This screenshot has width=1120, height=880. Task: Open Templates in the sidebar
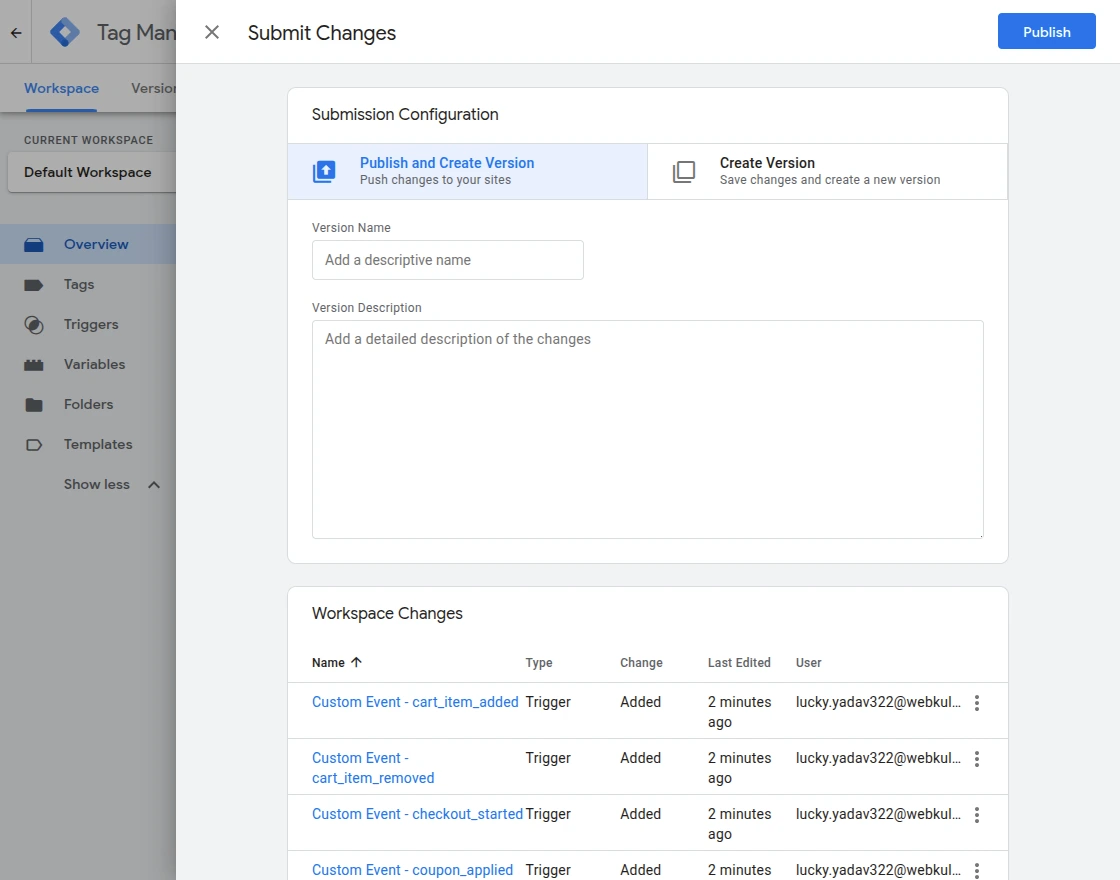click(x=88, y=444)
